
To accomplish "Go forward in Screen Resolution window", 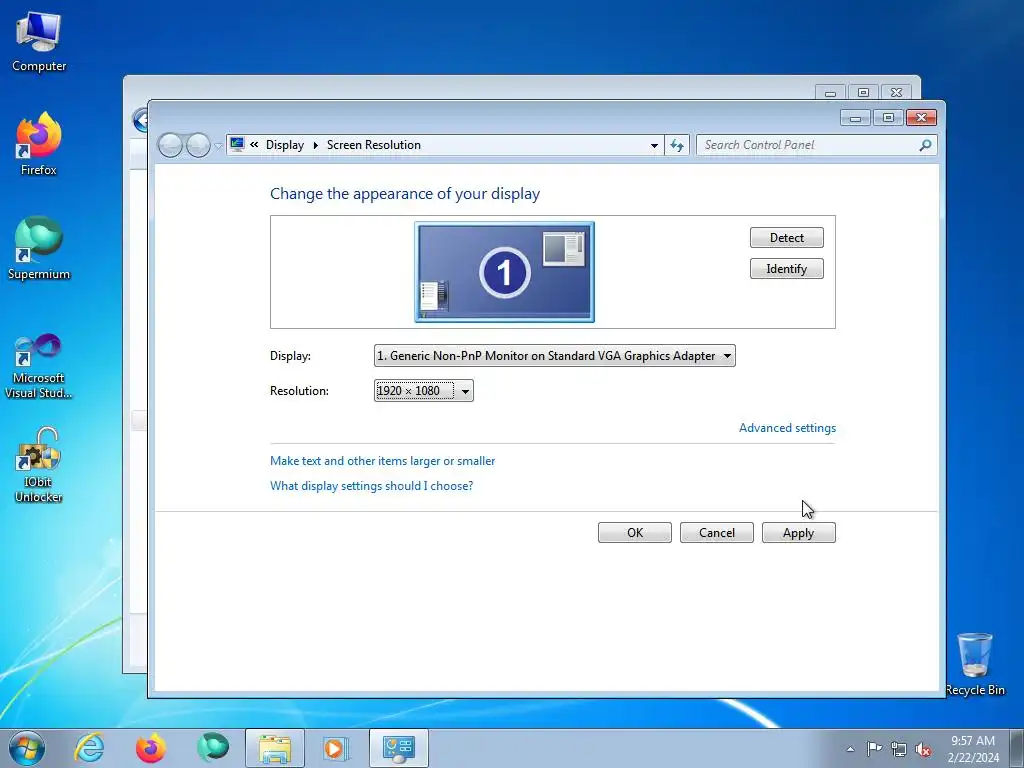I will tap(199, 145).
